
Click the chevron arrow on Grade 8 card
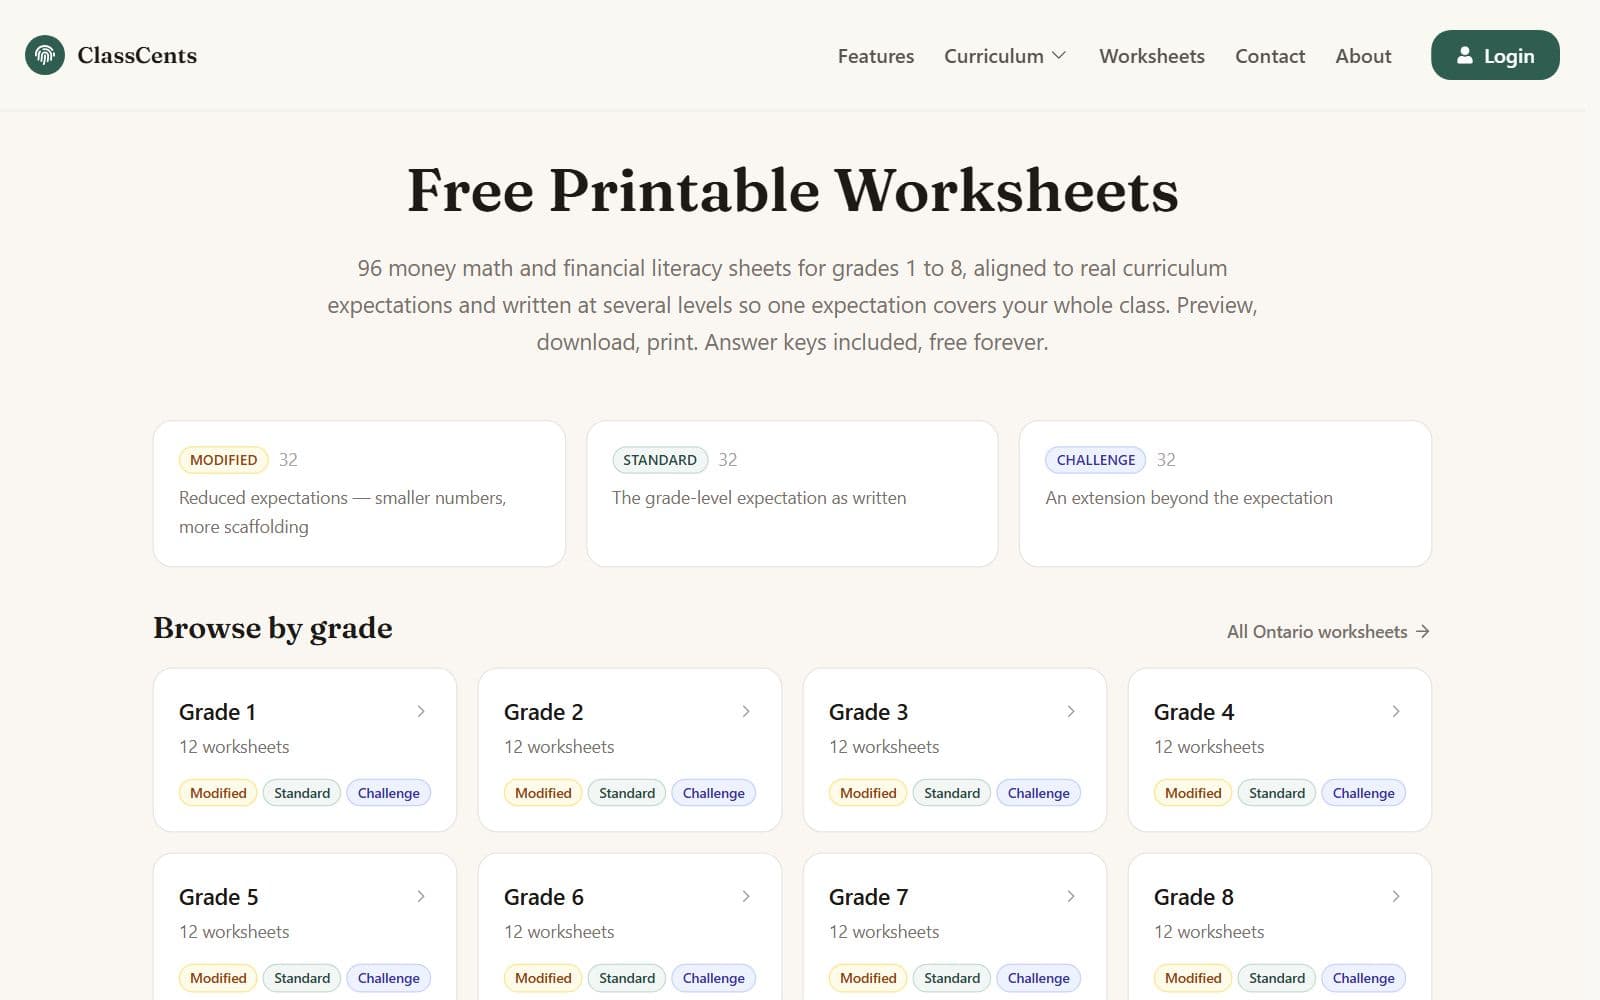click(x=1396, y=896)
